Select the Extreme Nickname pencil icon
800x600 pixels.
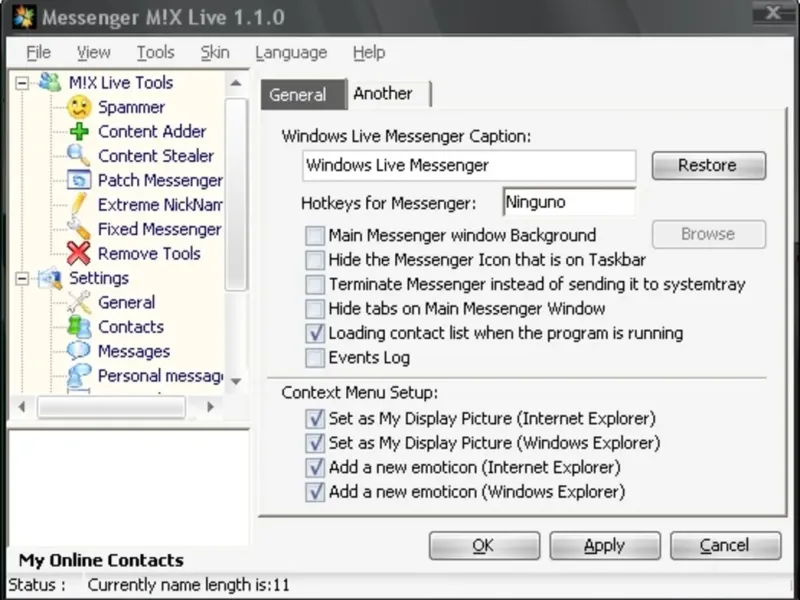[x=79, y=205]
